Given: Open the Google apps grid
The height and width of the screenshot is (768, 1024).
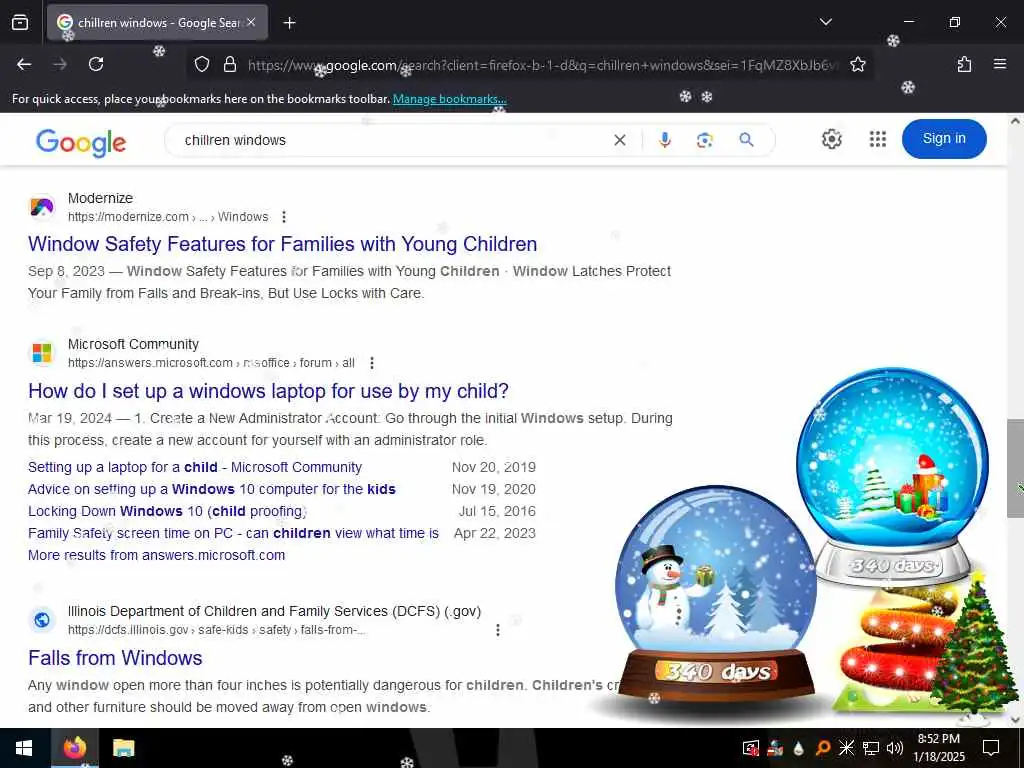Looking at the screenshot, I should click(878, 139).
